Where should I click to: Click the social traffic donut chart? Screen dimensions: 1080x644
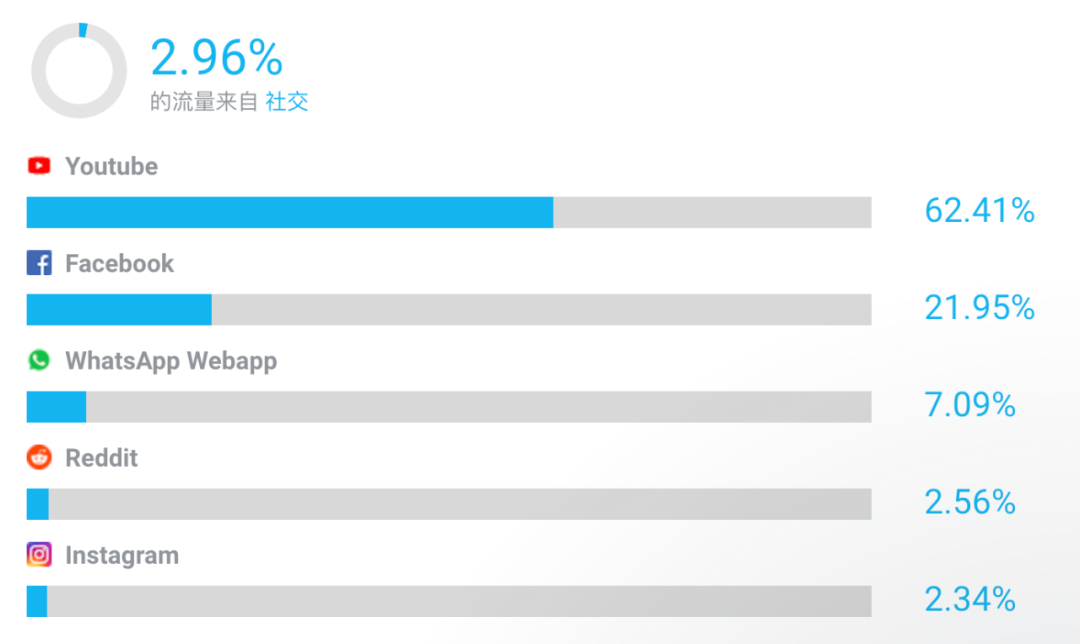point(79,70)
